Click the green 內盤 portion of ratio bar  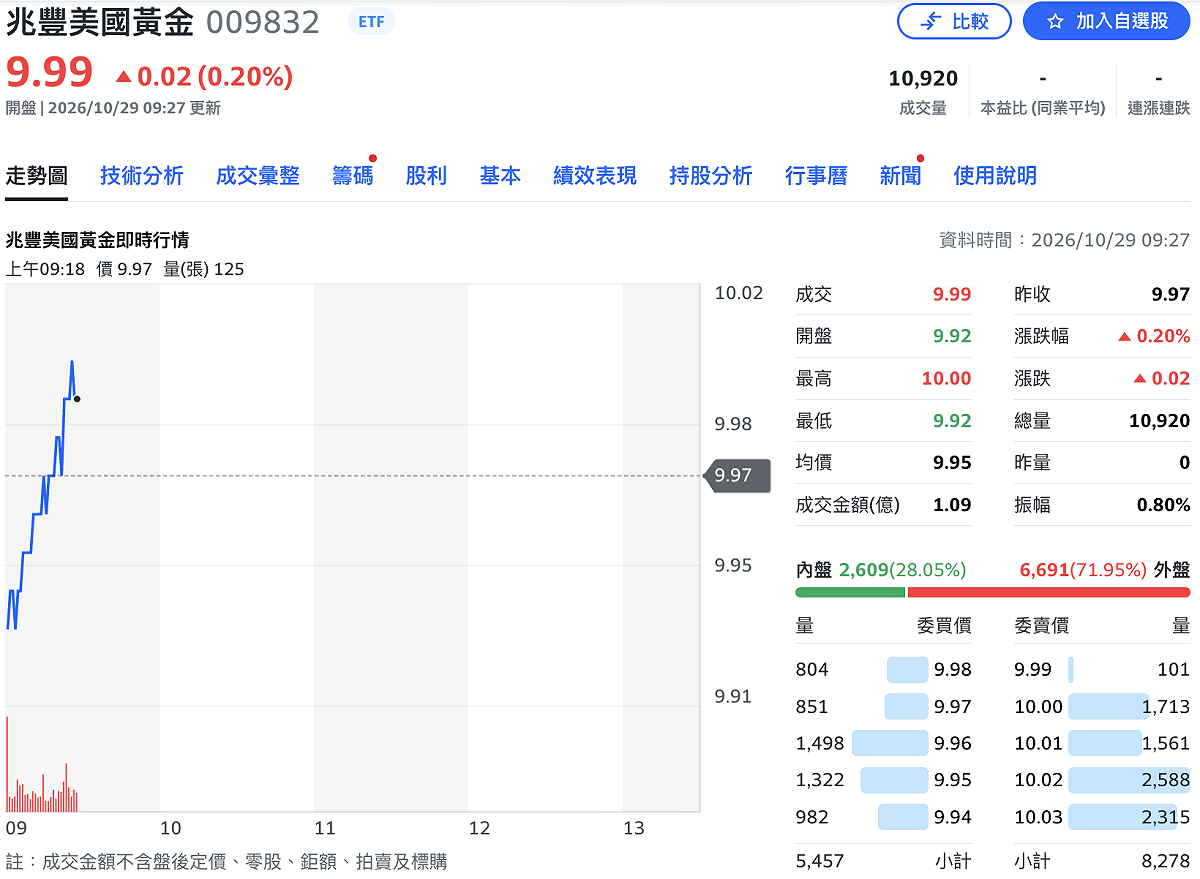[x=850, y=592]
